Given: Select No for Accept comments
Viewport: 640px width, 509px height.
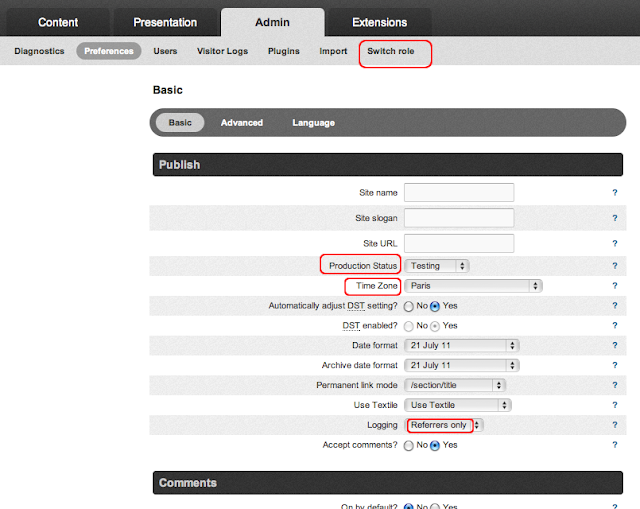Looking at the screenshot, I should pos(409,445).
